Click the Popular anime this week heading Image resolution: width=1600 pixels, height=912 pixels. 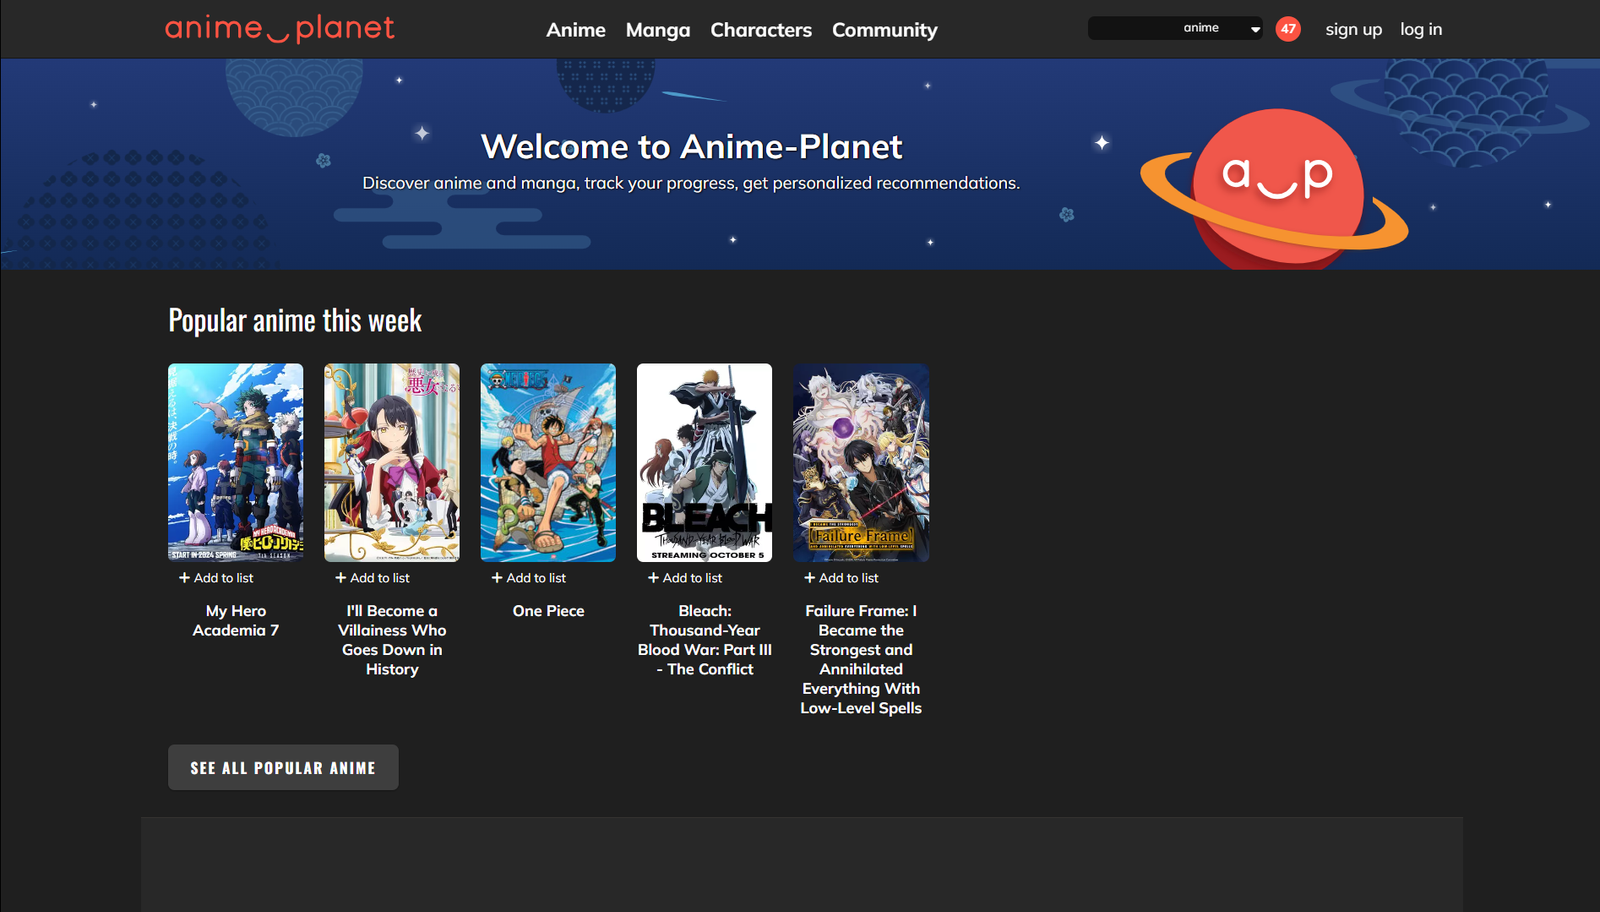pyautogui.click(x=295, y=320)
